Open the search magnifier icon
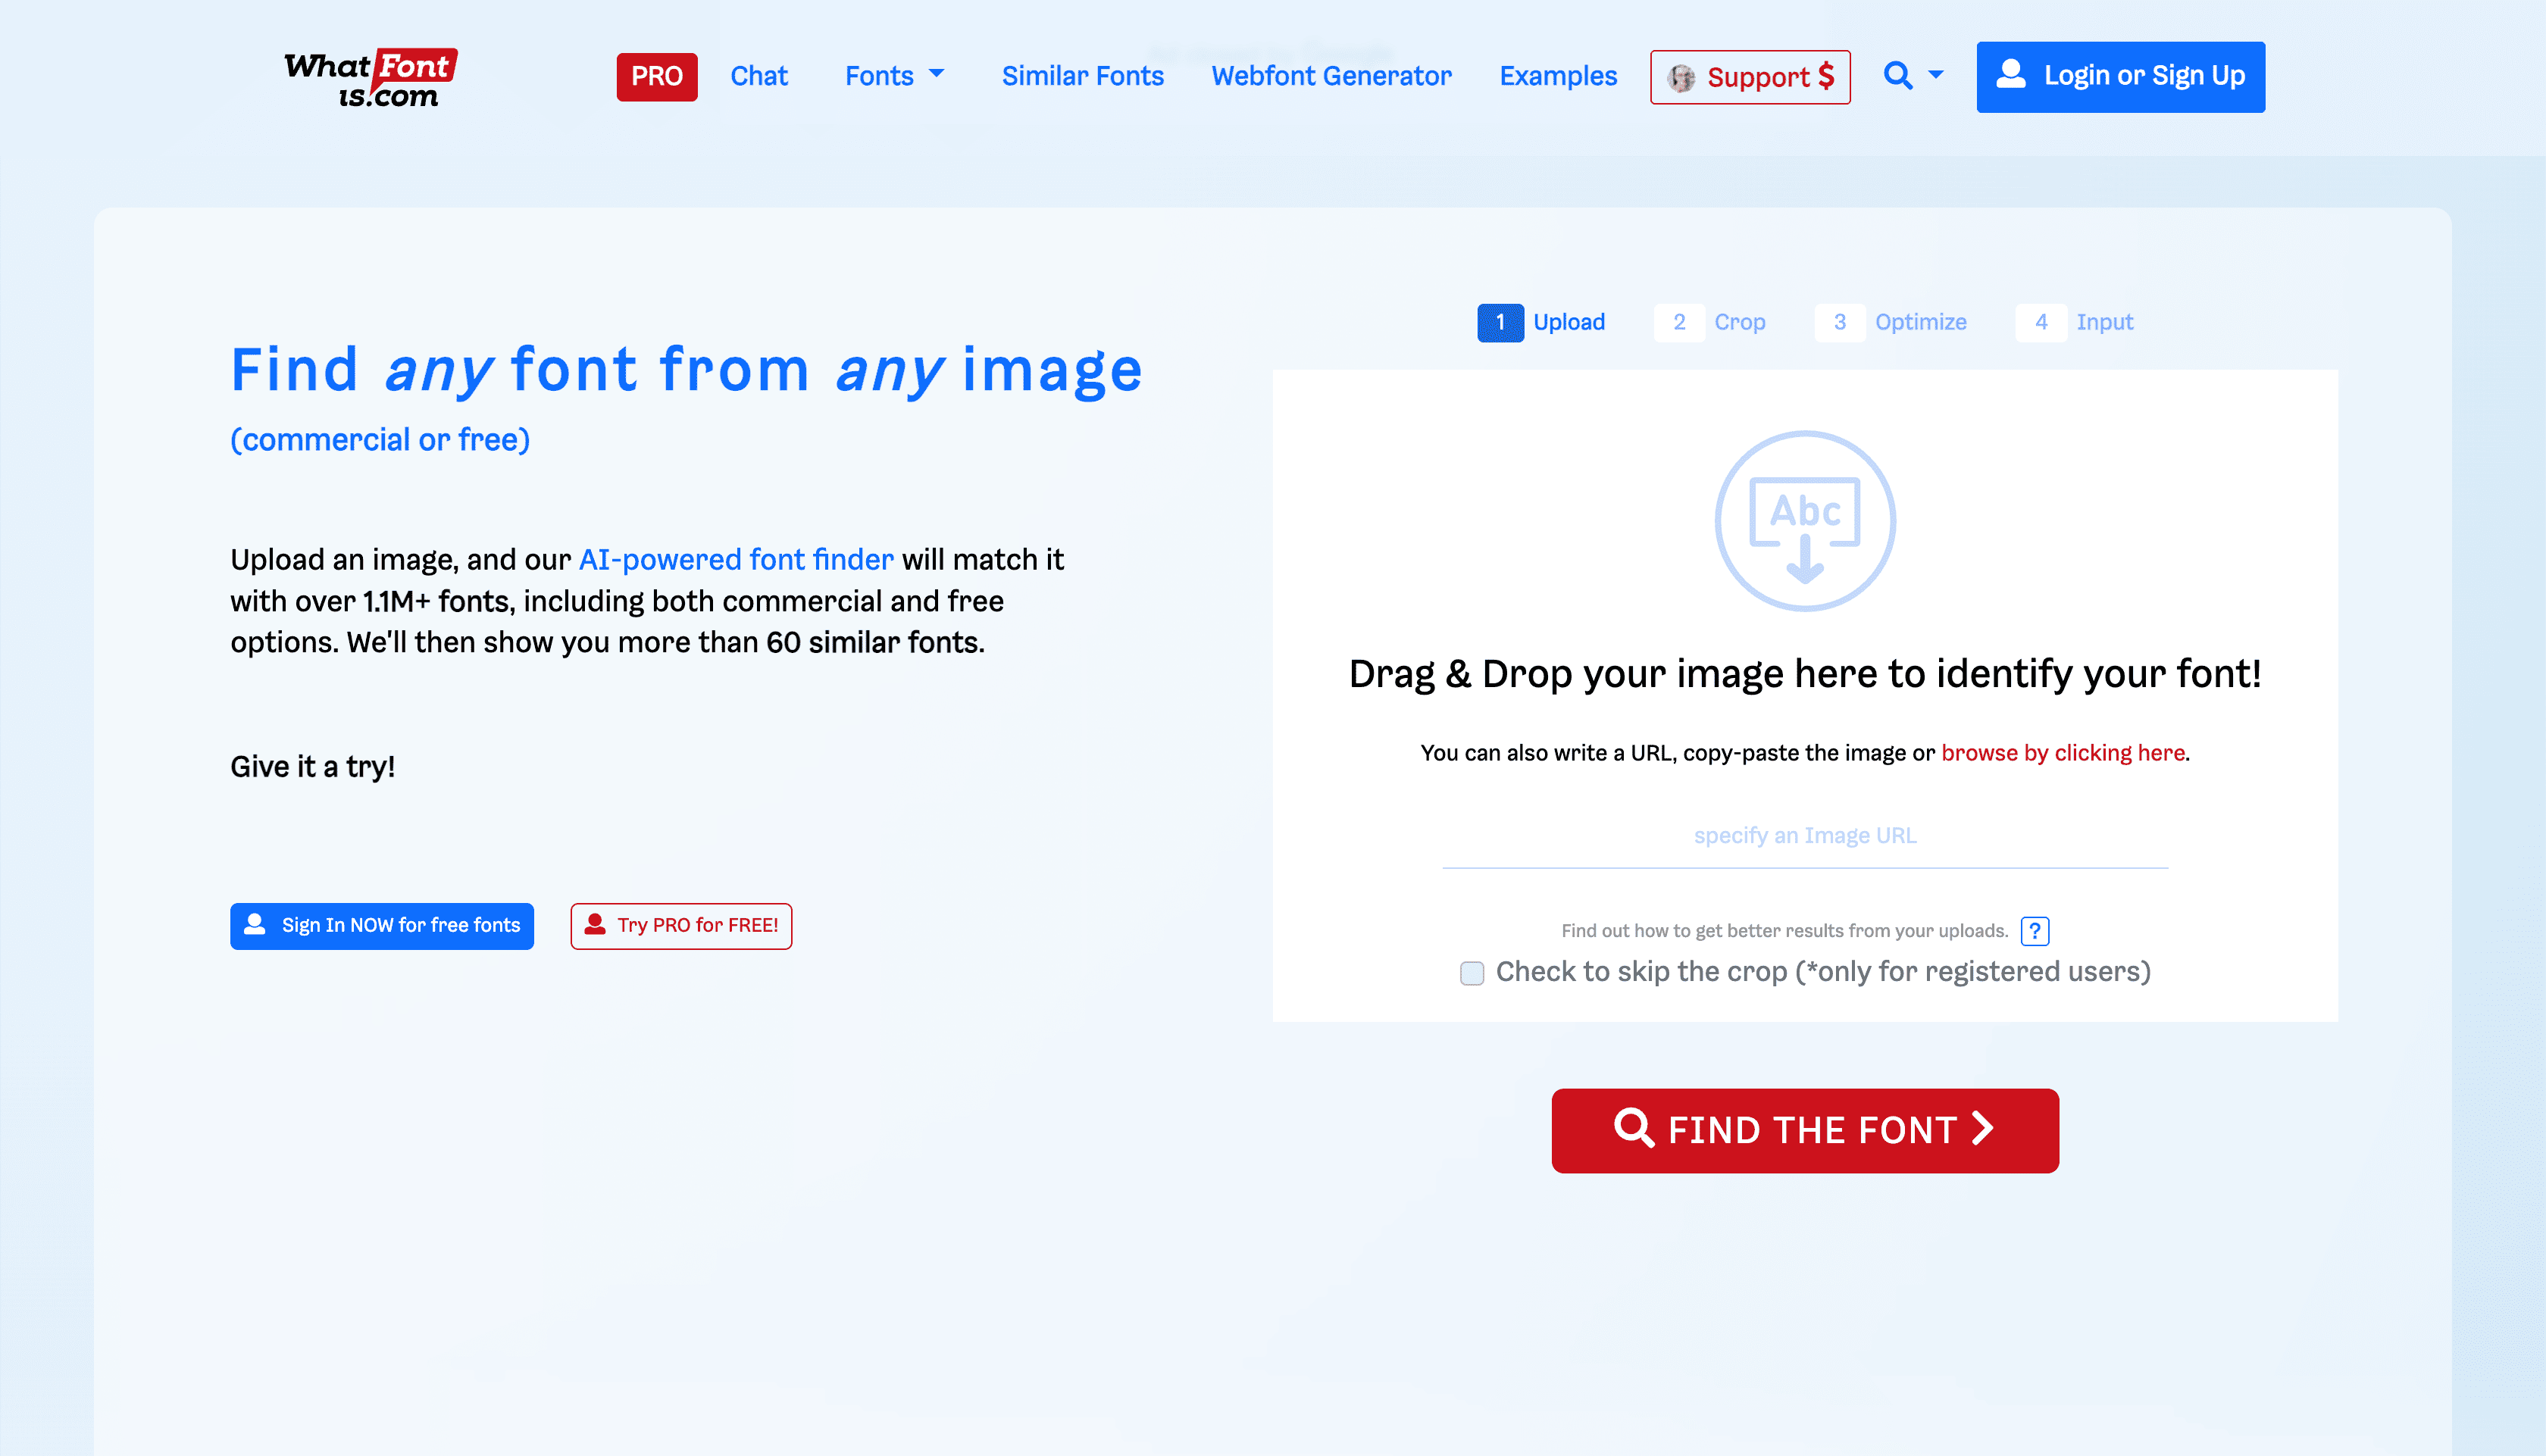The image size is (2546, 1456). pos(1896,76)
